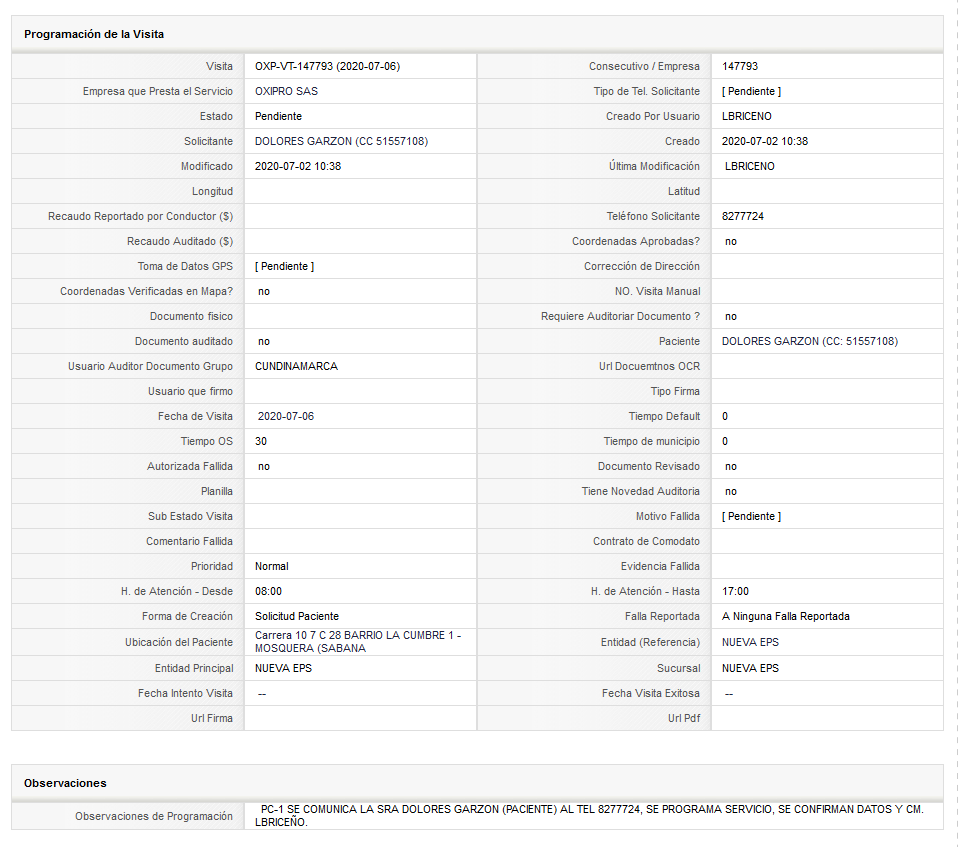Click Creado Por Usuario value 'LBRICENO'

pyautogui.click(x=747, y=116)
